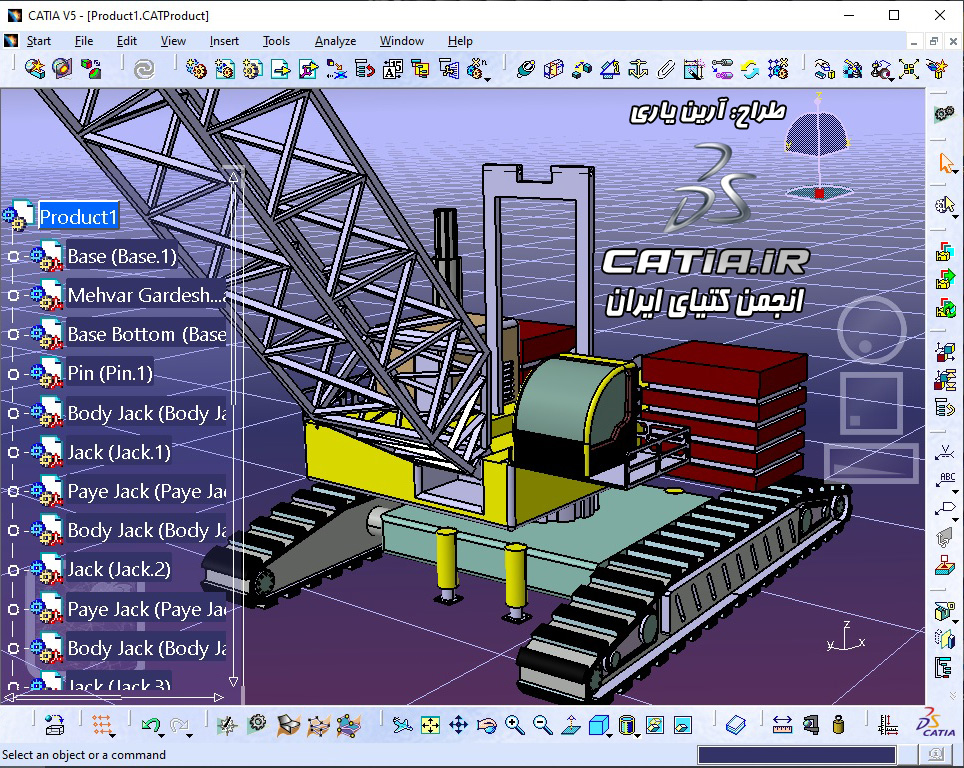Screen dimensions: 964x768
Task: Select the Pan tool on bottom toolbar
Action: (x=458, y=722)
